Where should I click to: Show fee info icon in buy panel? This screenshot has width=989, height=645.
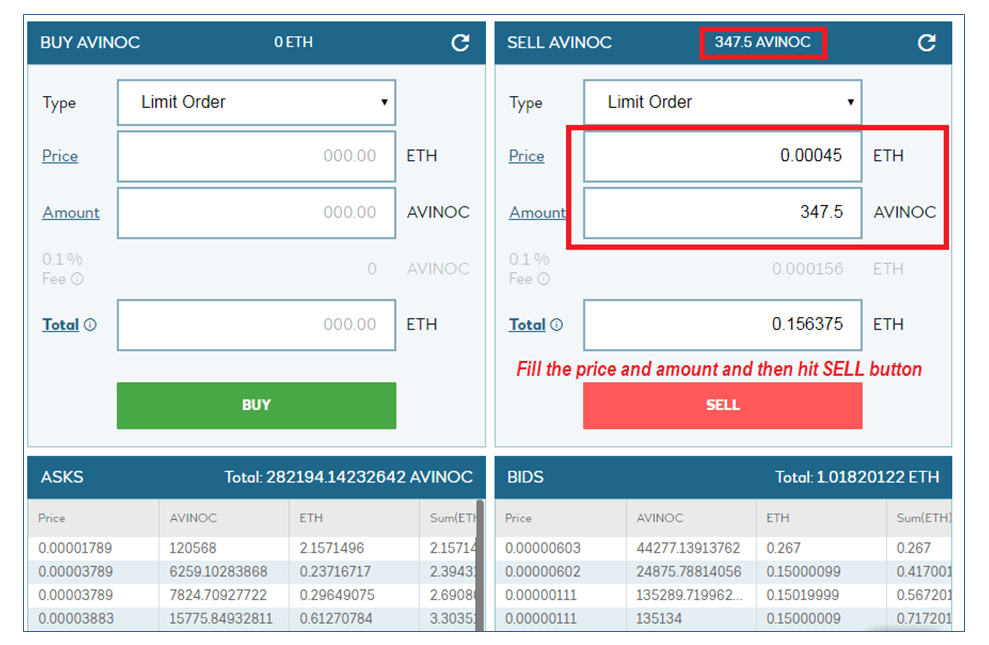[78, 279]
